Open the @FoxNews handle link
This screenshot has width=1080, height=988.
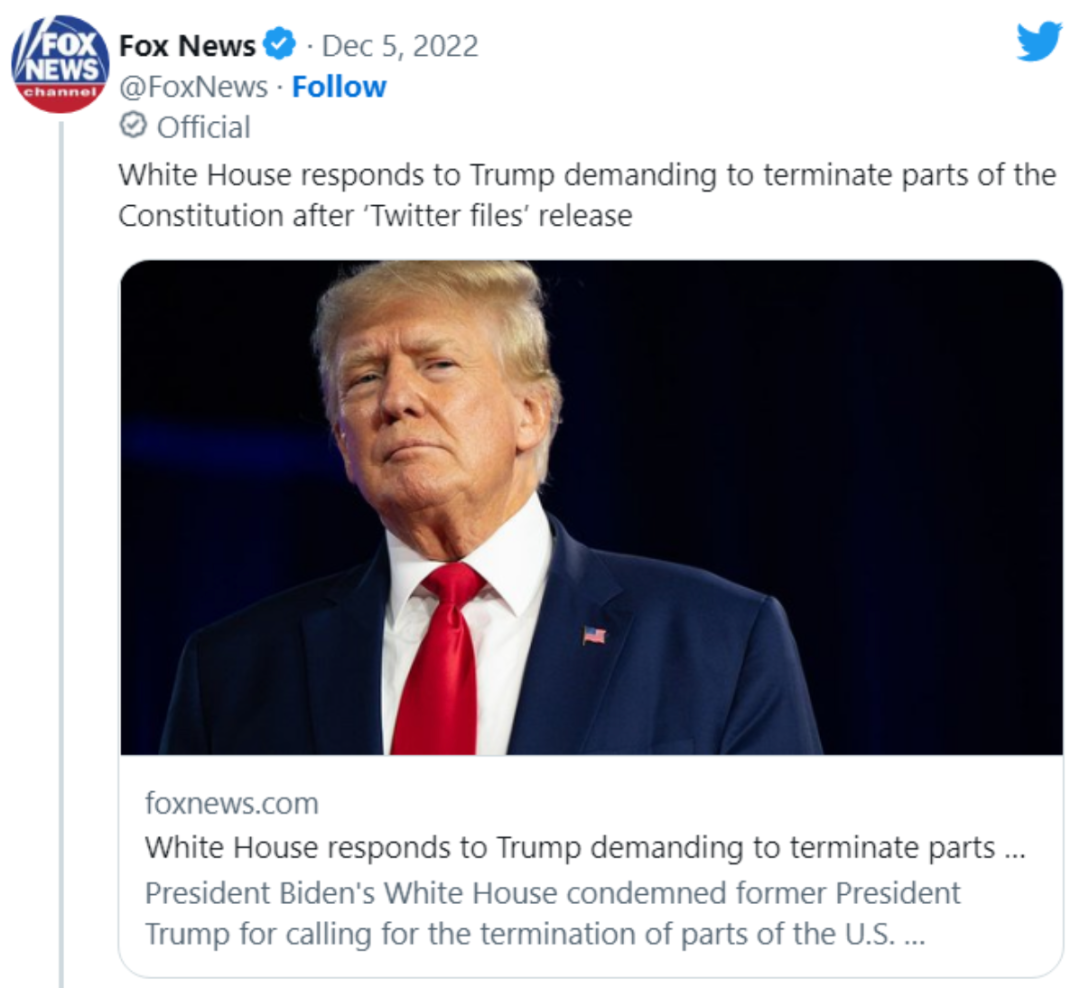click(194, 87)
